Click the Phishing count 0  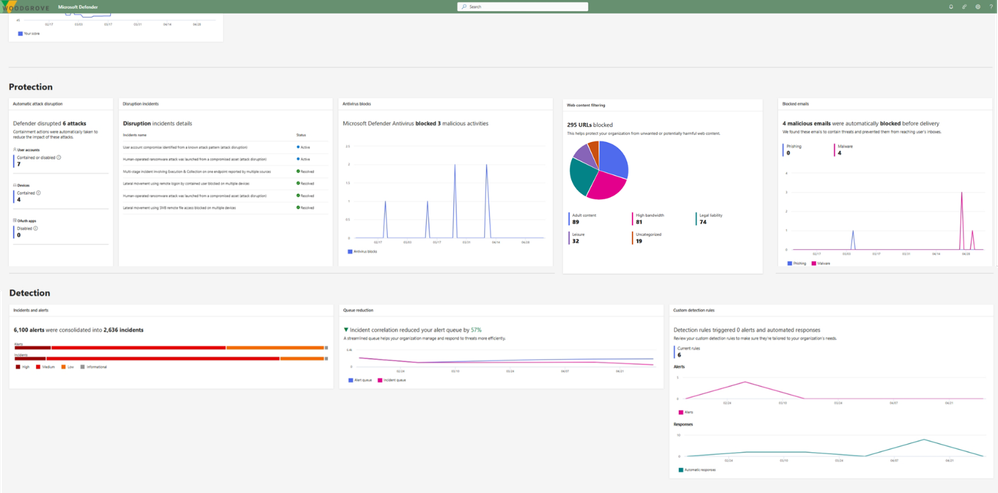(789, 153)
